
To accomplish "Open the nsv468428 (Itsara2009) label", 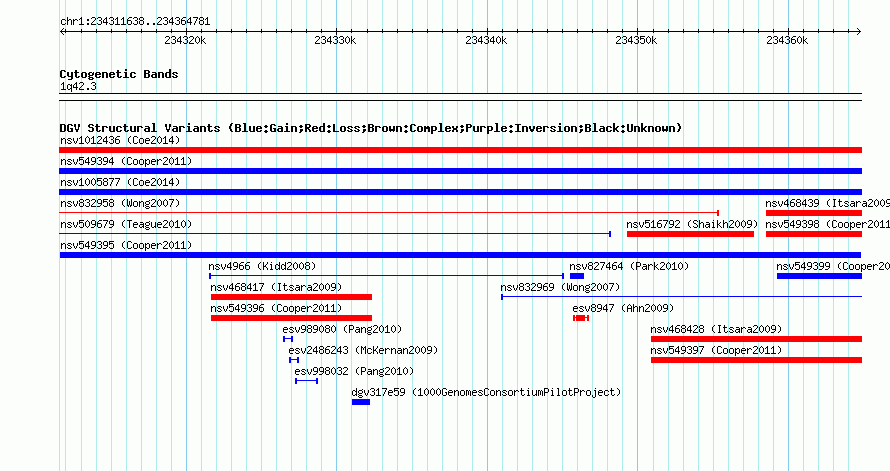I will (x=716, y=329).
